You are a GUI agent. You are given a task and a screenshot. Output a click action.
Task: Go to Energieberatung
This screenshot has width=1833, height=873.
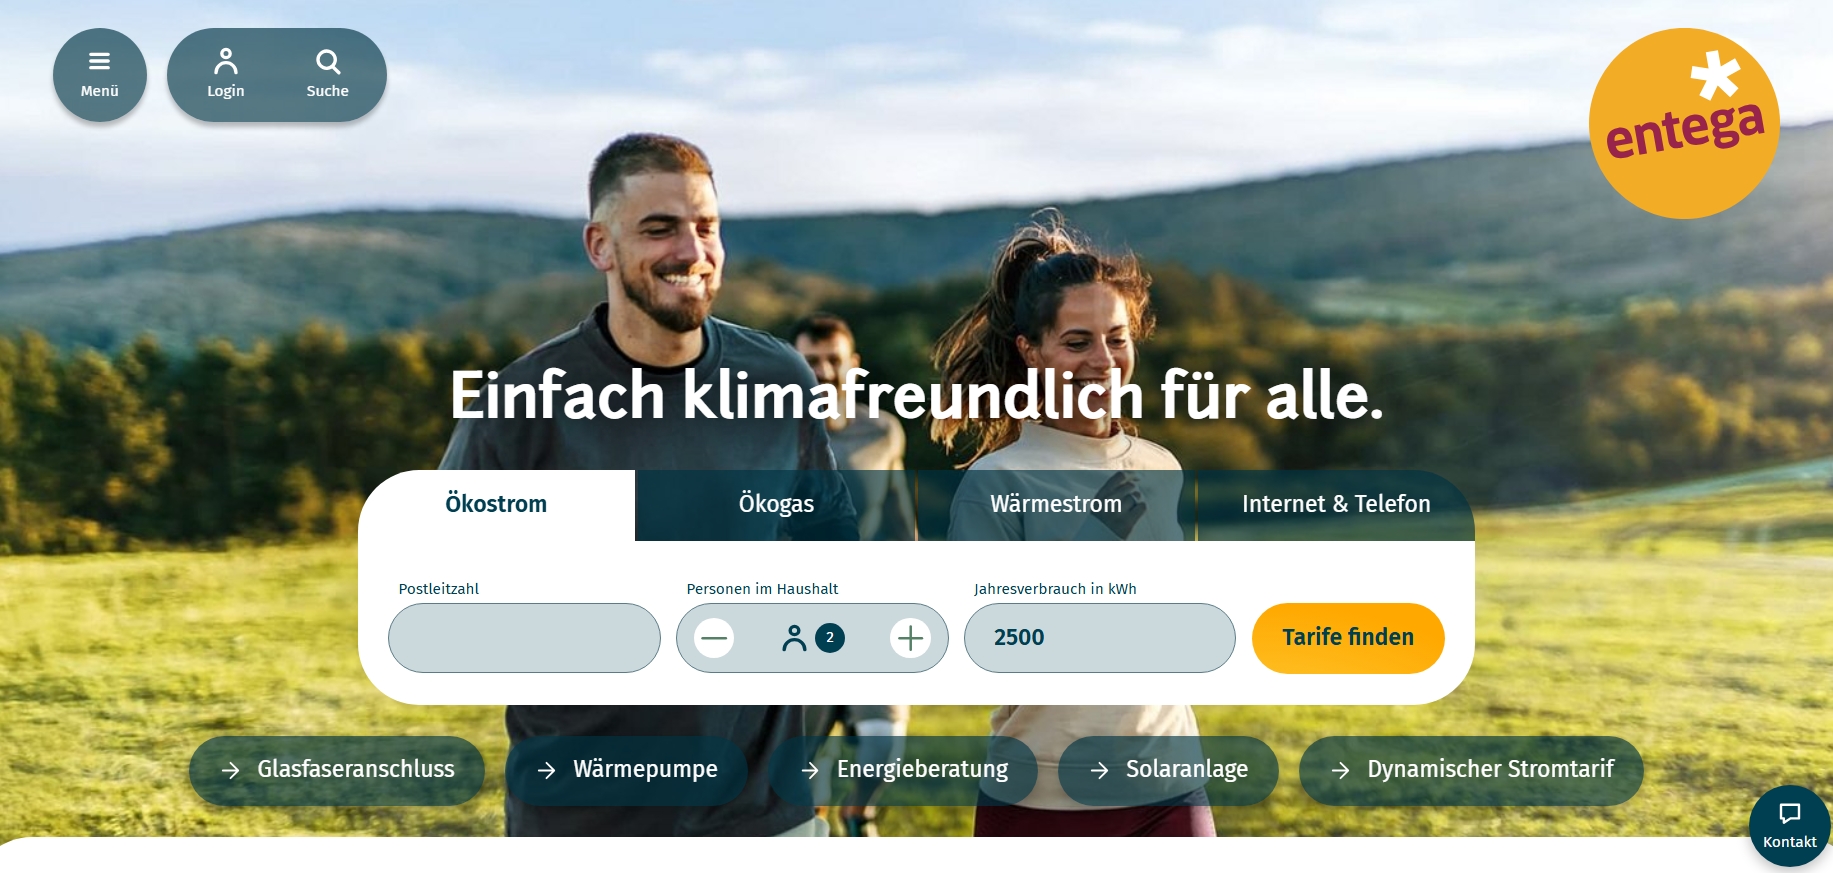coord(903,770)
